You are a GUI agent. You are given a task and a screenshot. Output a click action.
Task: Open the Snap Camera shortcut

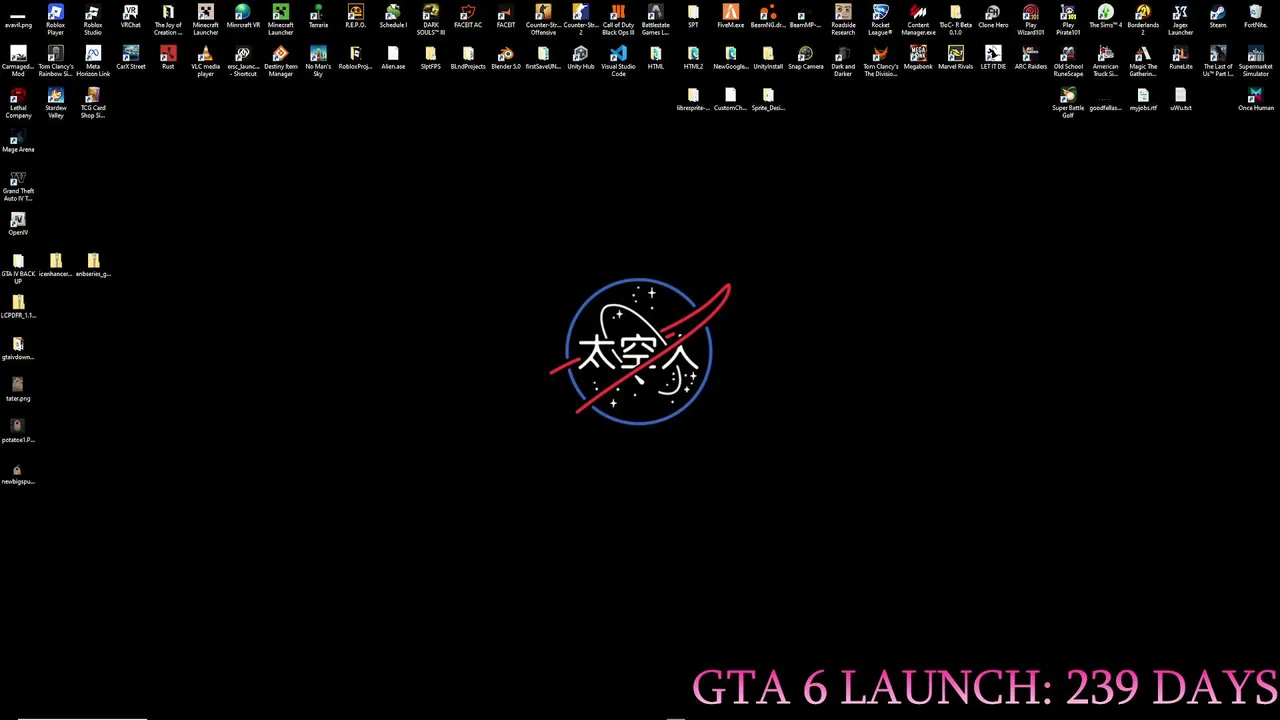pyautogui.click(x=805, y=59)
